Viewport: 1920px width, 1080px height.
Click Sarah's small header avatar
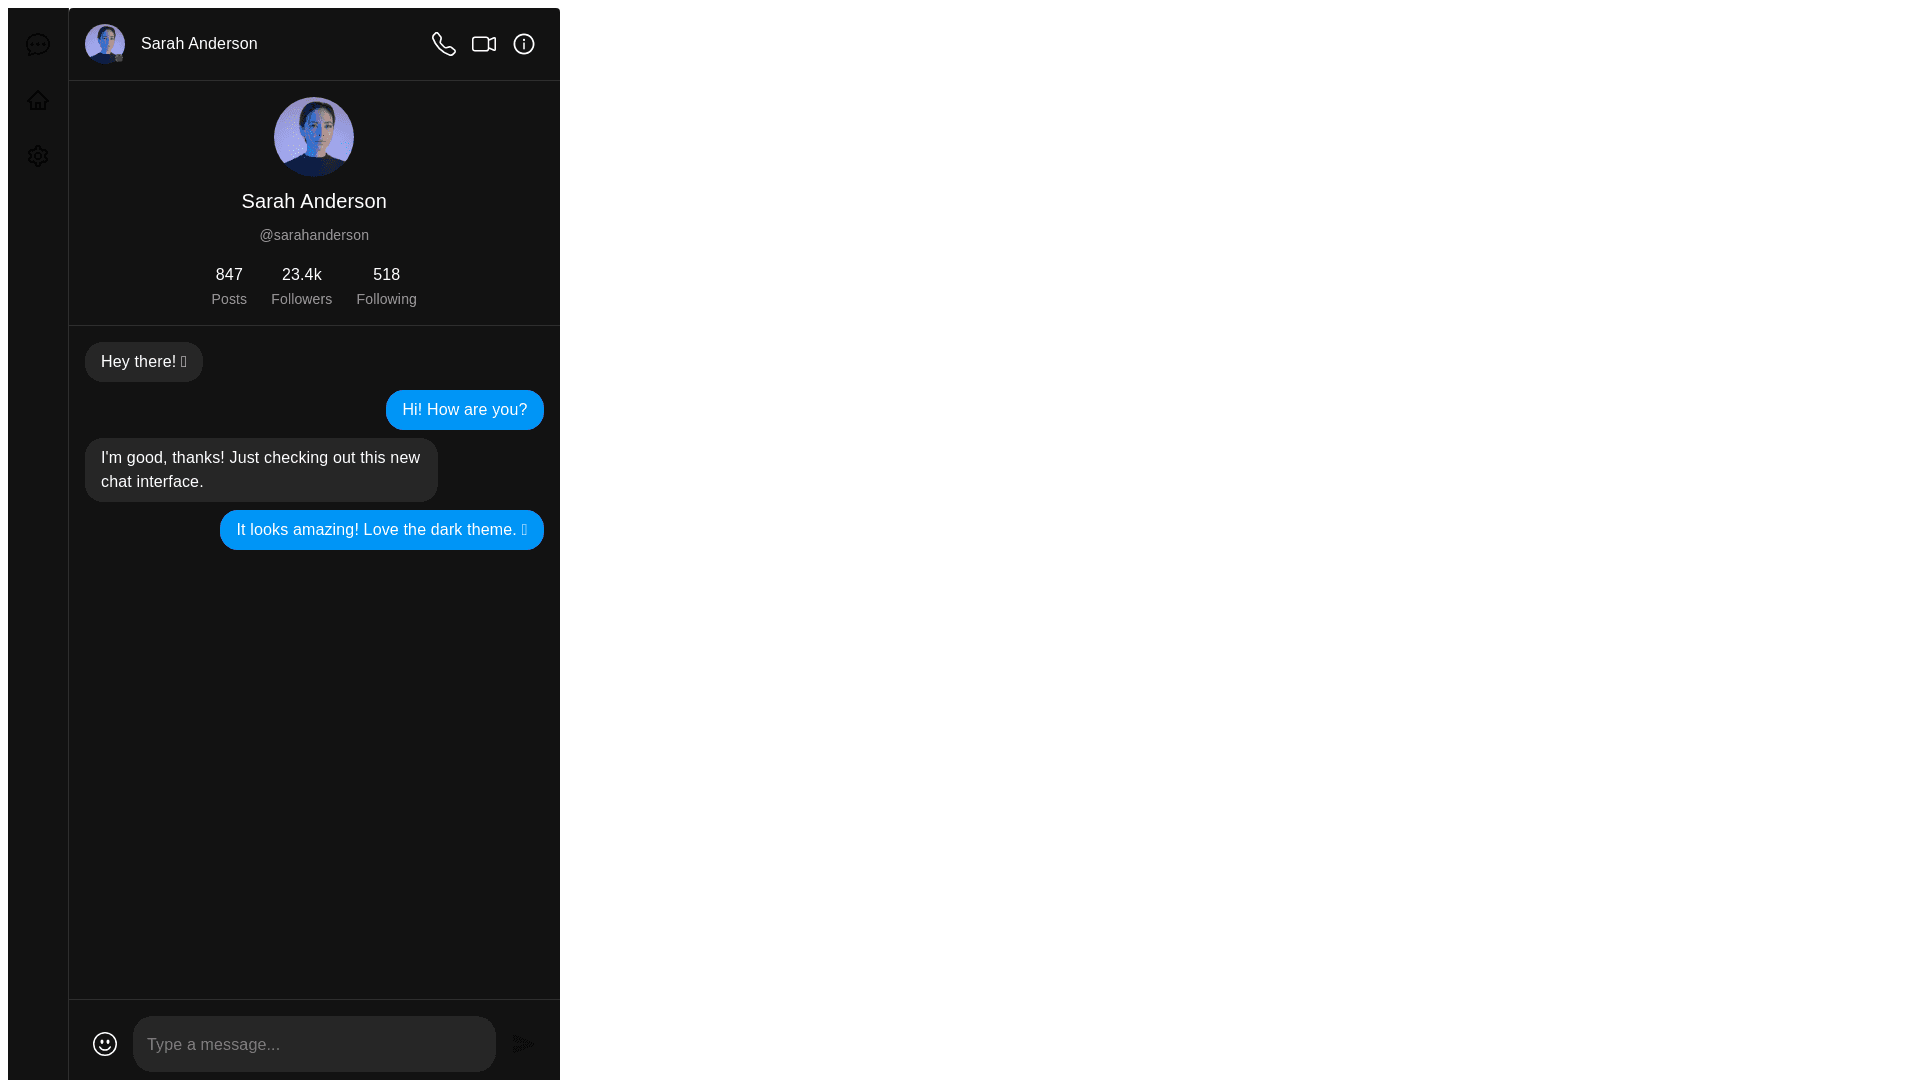pyautogui.click(x=105, y=44)
